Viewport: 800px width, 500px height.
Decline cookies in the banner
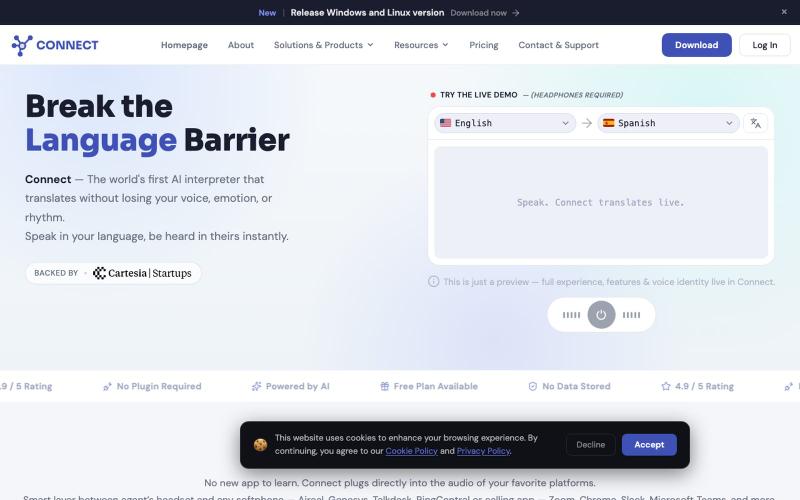pos(591,445)
